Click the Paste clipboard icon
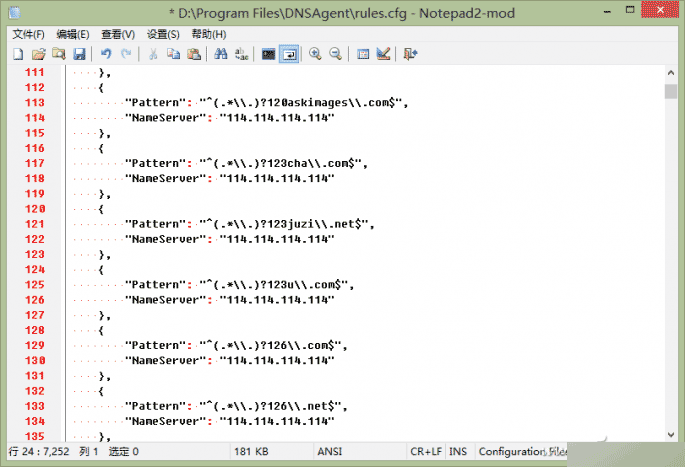The width and height of the screenshot is (685, 467). tap(194, 54)
